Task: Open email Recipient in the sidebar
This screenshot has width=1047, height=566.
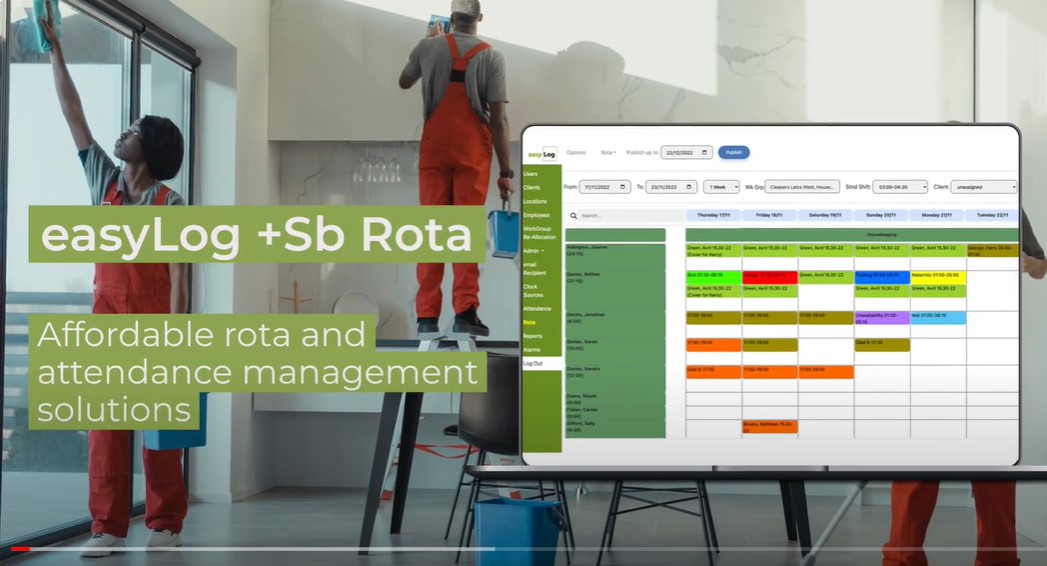Action: pyautogui.click(x=535, y=268)
